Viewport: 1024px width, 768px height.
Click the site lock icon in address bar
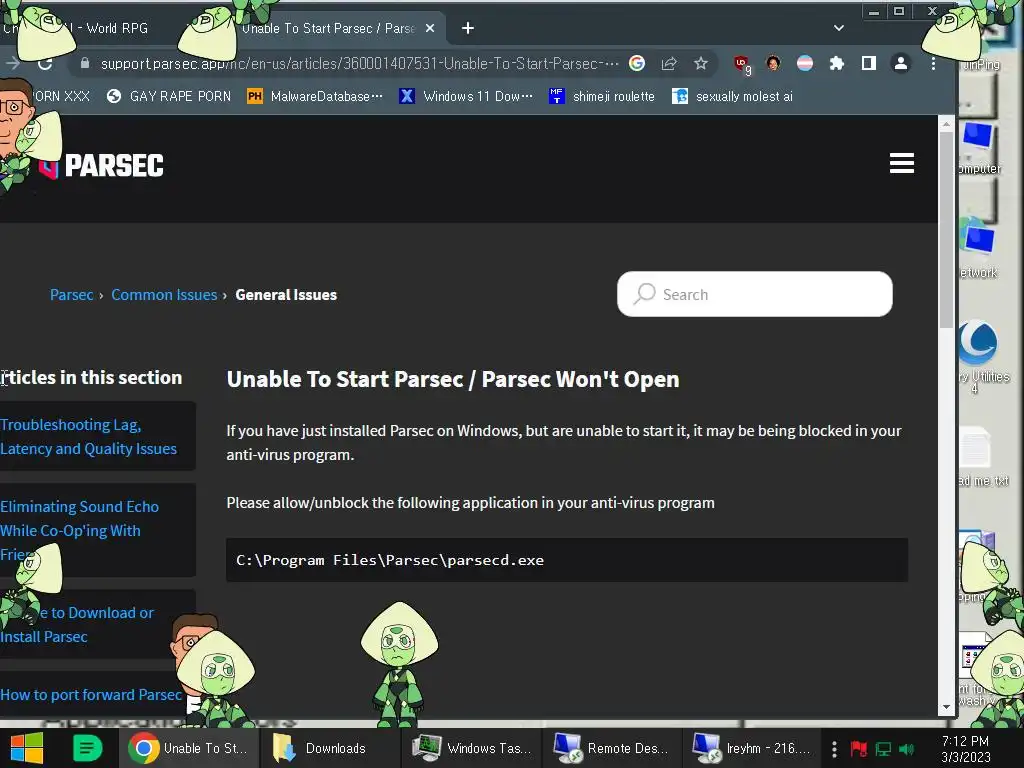(x=84, y=63)
